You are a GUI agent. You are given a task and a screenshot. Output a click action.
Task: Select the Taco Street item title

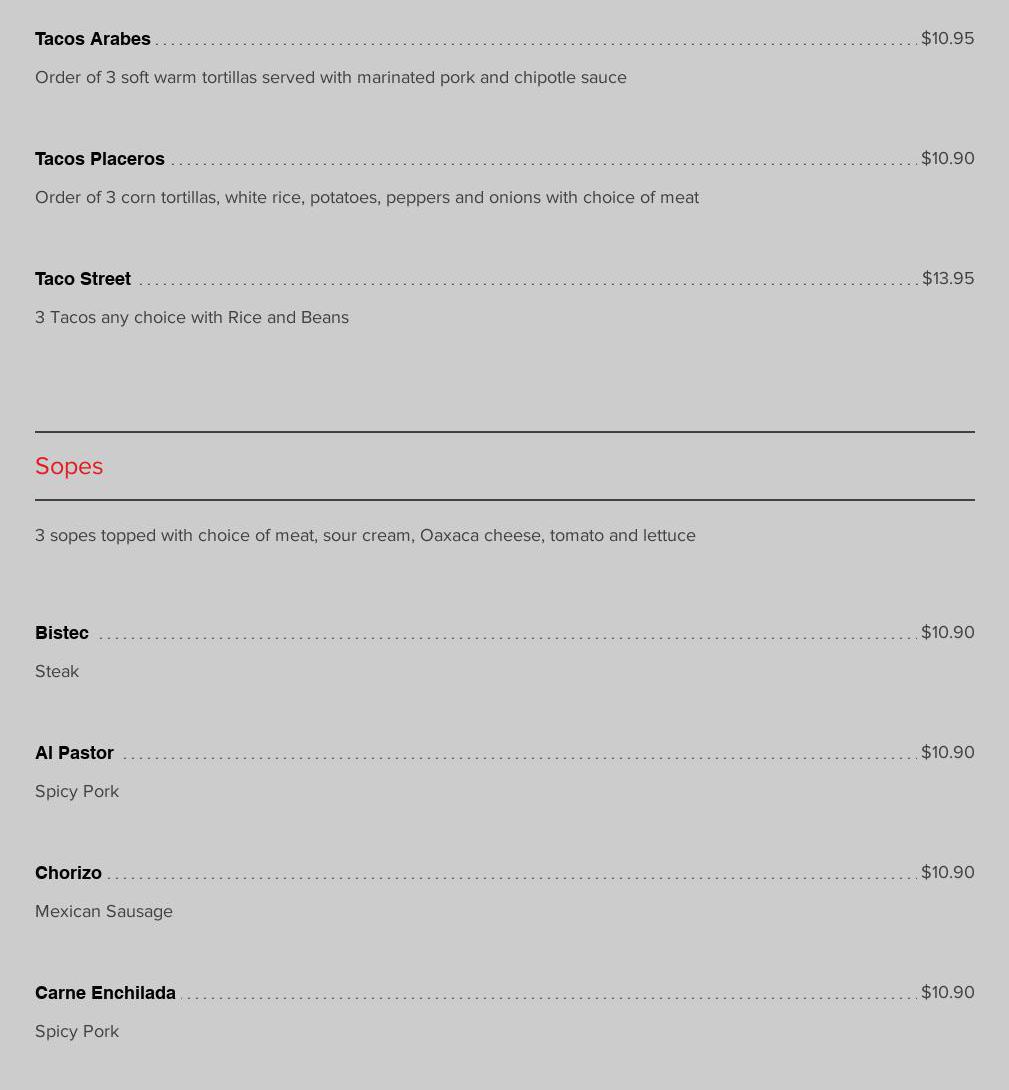[x=83, y=279]
